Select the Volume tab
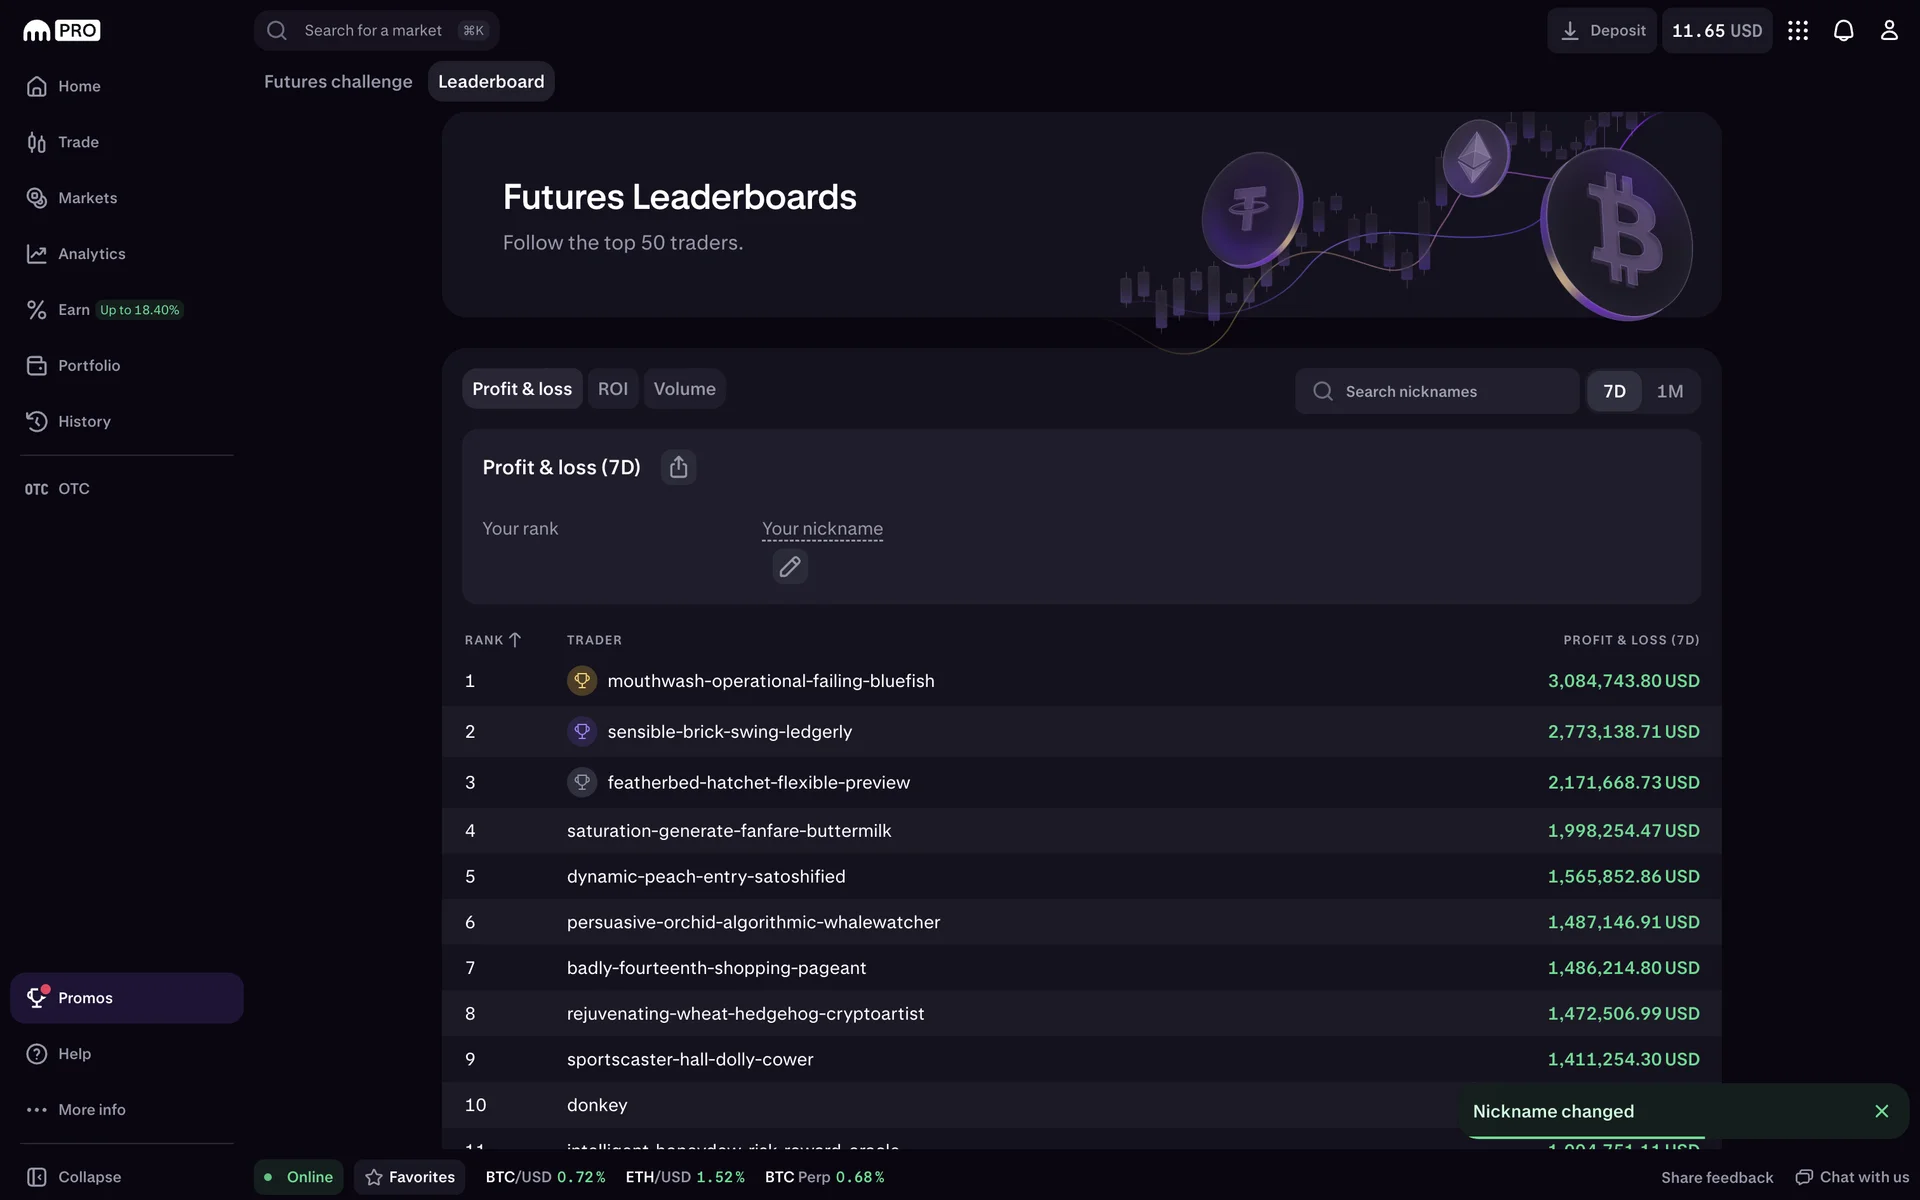The width and height of the screenshot is (1920, 1200). [x=684, y=389]
